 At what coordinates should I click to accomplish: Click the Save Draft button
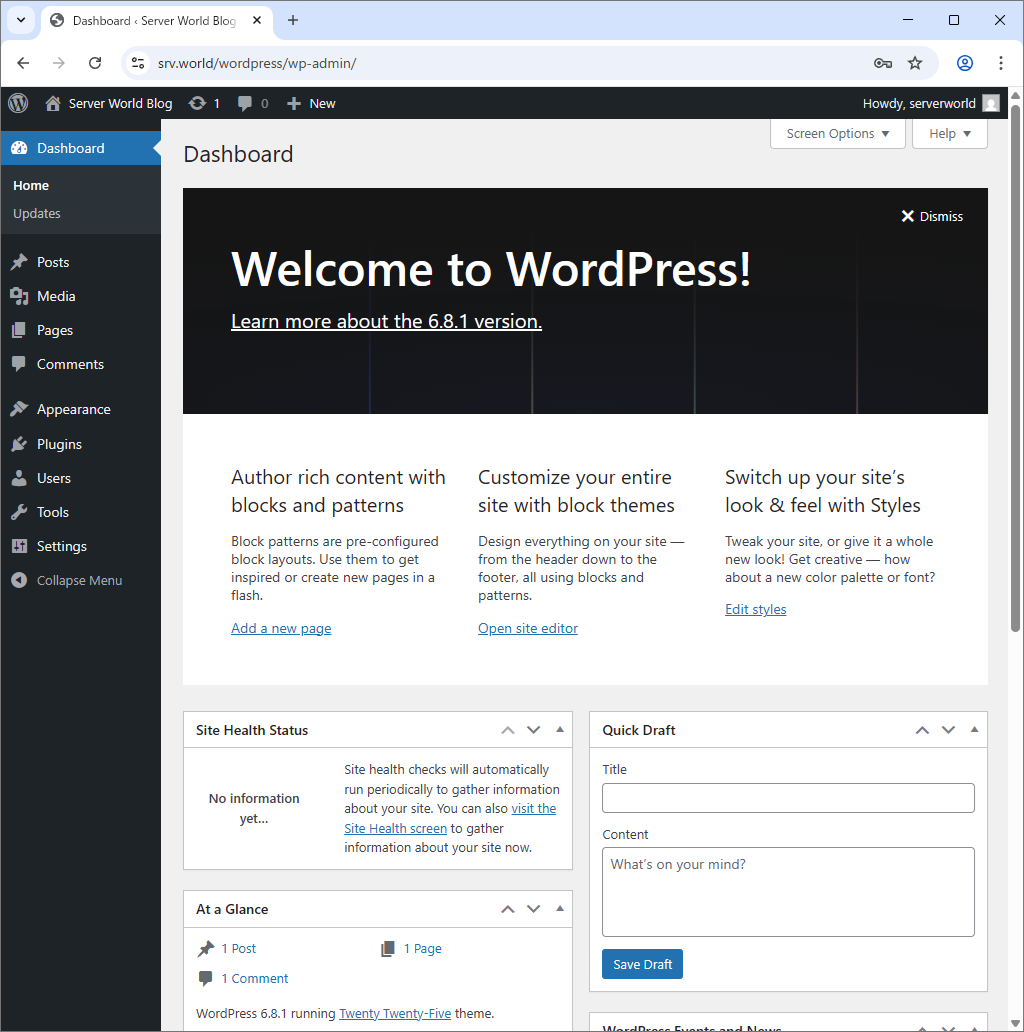[642, 964]
